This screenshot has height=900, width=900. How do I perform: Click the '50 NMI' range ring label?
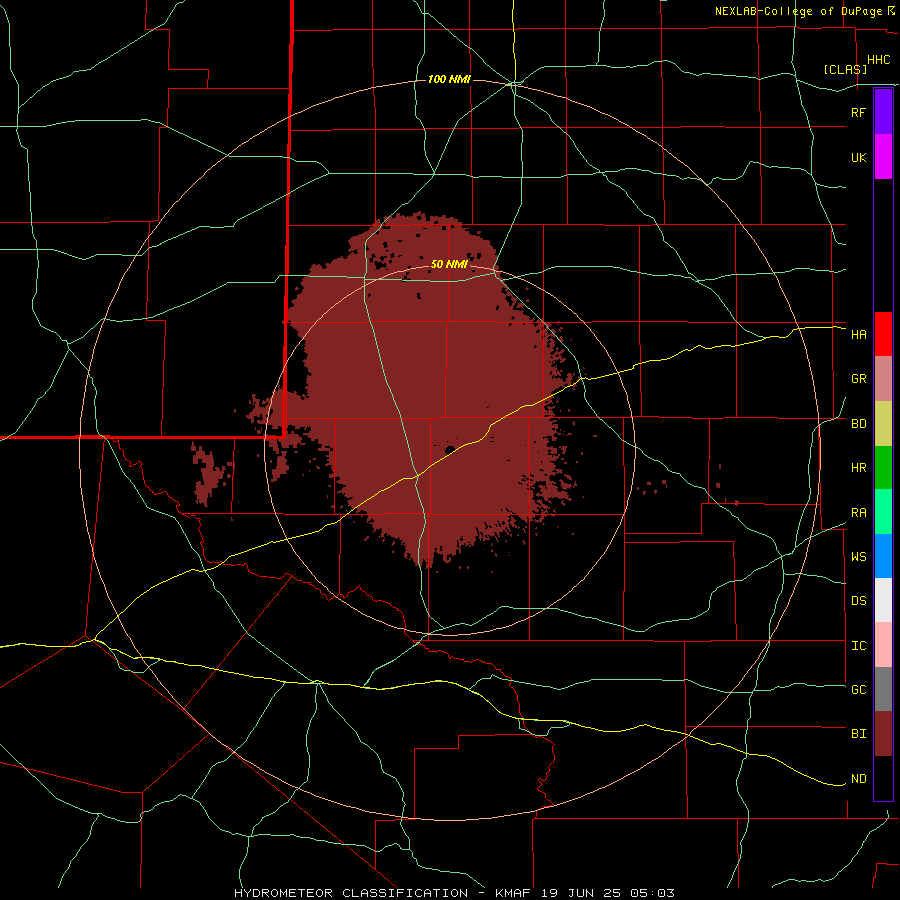(449, 264)
